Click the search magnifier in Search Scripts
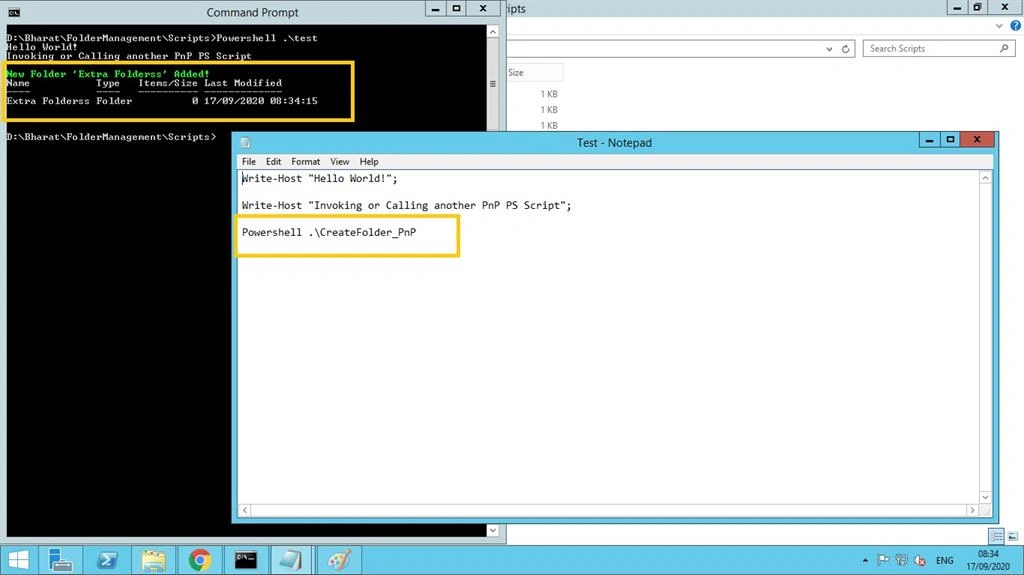The height and width of the screenshot is (575, 1024). [x=1004, y=48]
